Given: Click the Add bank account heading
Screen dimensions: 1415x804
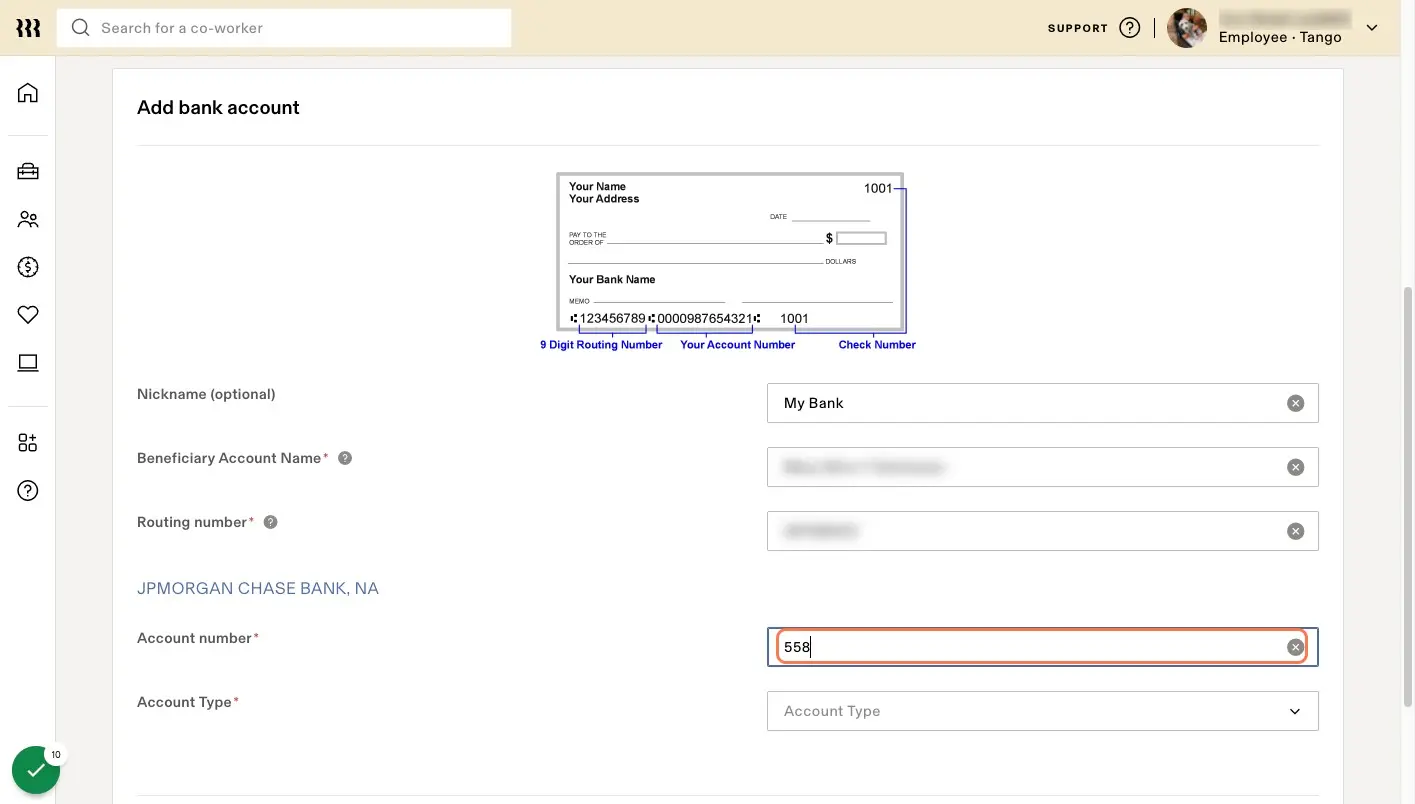Looking at the screenshot, I should (x=218, y=107).
